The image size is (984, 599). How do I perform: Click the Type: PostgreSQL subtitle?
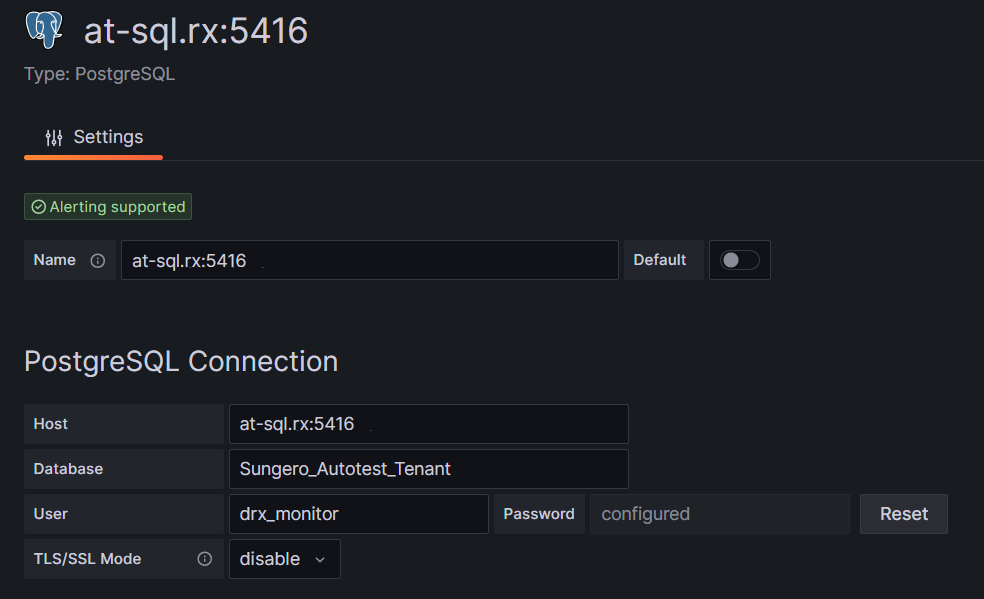100,74
